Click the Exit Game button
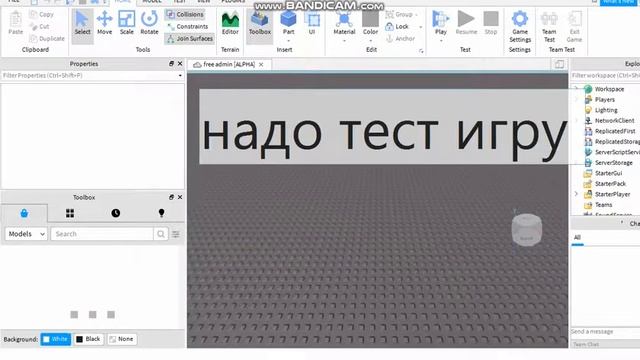 click(574, 27)
